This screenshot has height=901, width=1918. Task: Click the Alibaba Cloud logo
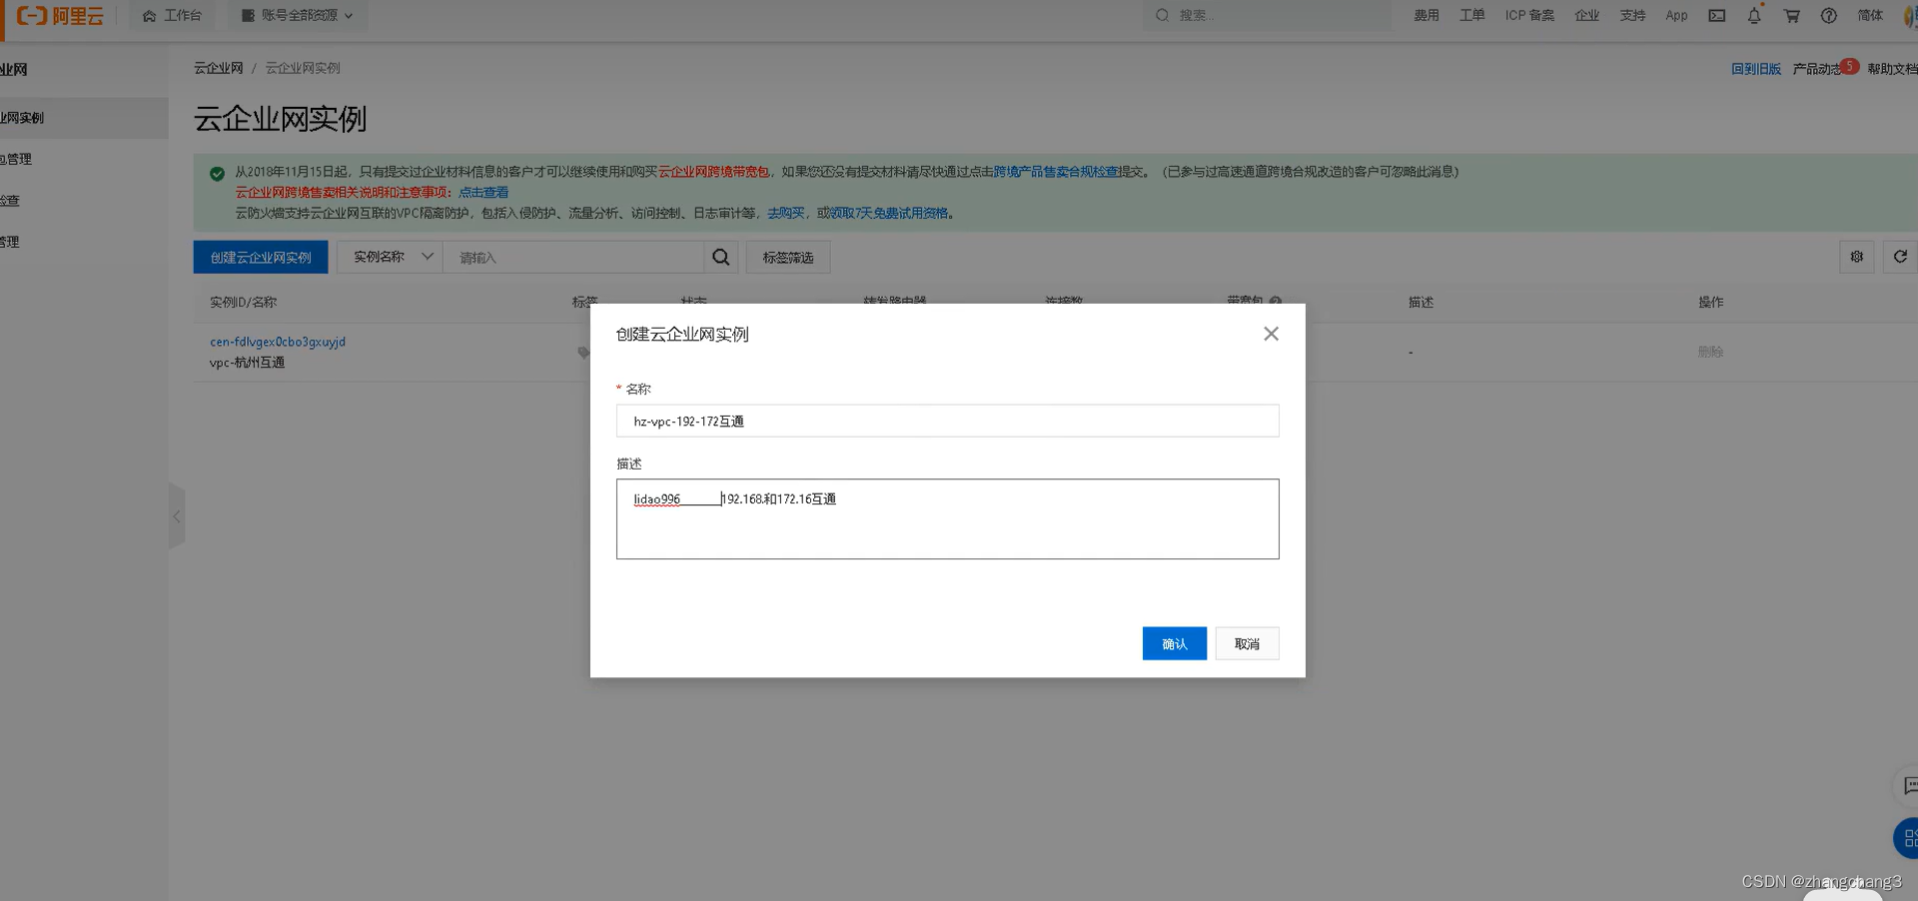tap(58, 16)
